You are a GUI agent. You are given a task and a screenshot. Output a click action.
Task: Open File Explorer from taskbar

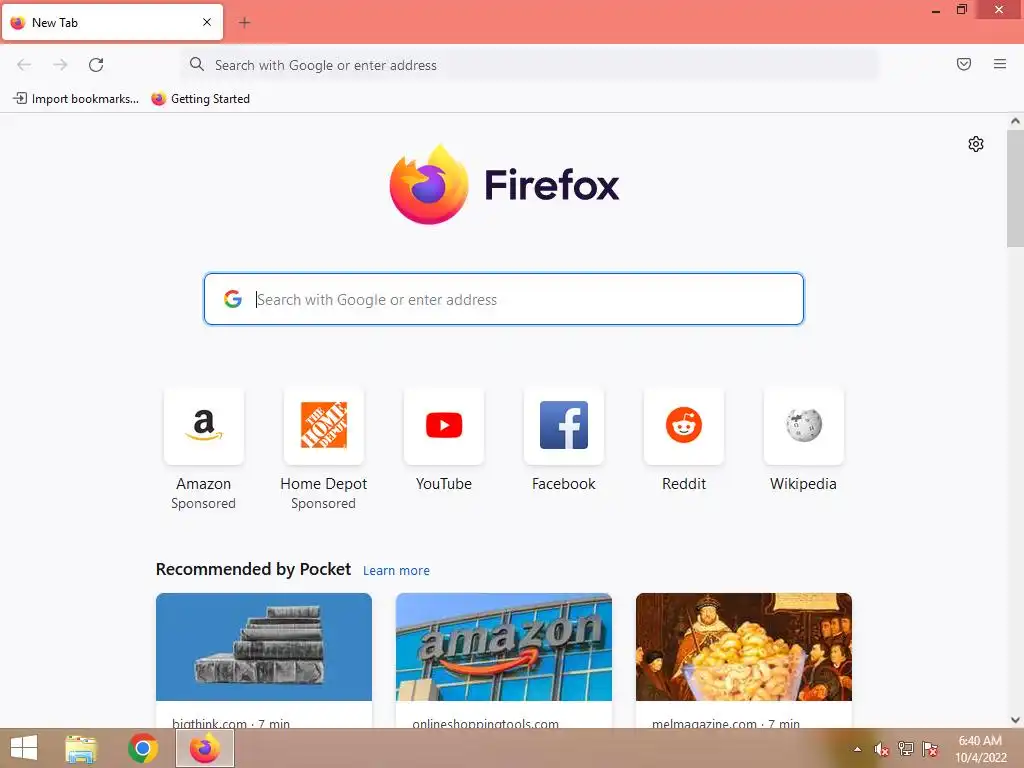pos(81,748)
